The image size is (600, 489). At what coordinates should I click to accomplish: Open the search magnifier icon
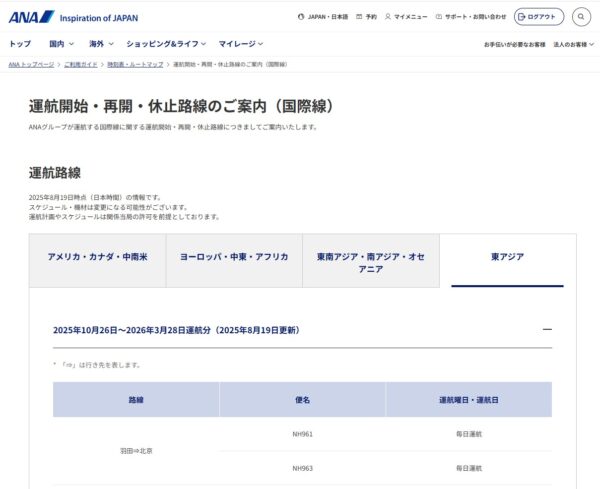tap(581, 17)
